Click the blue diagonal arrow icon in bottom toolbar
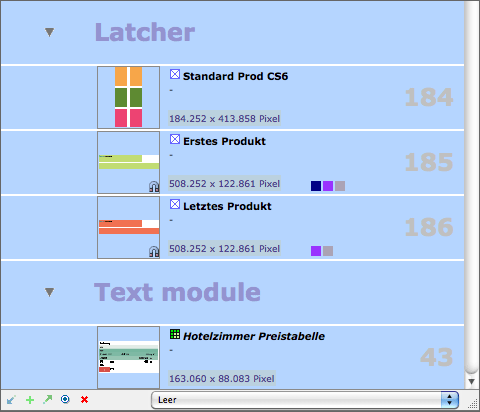 coord(11,399)
